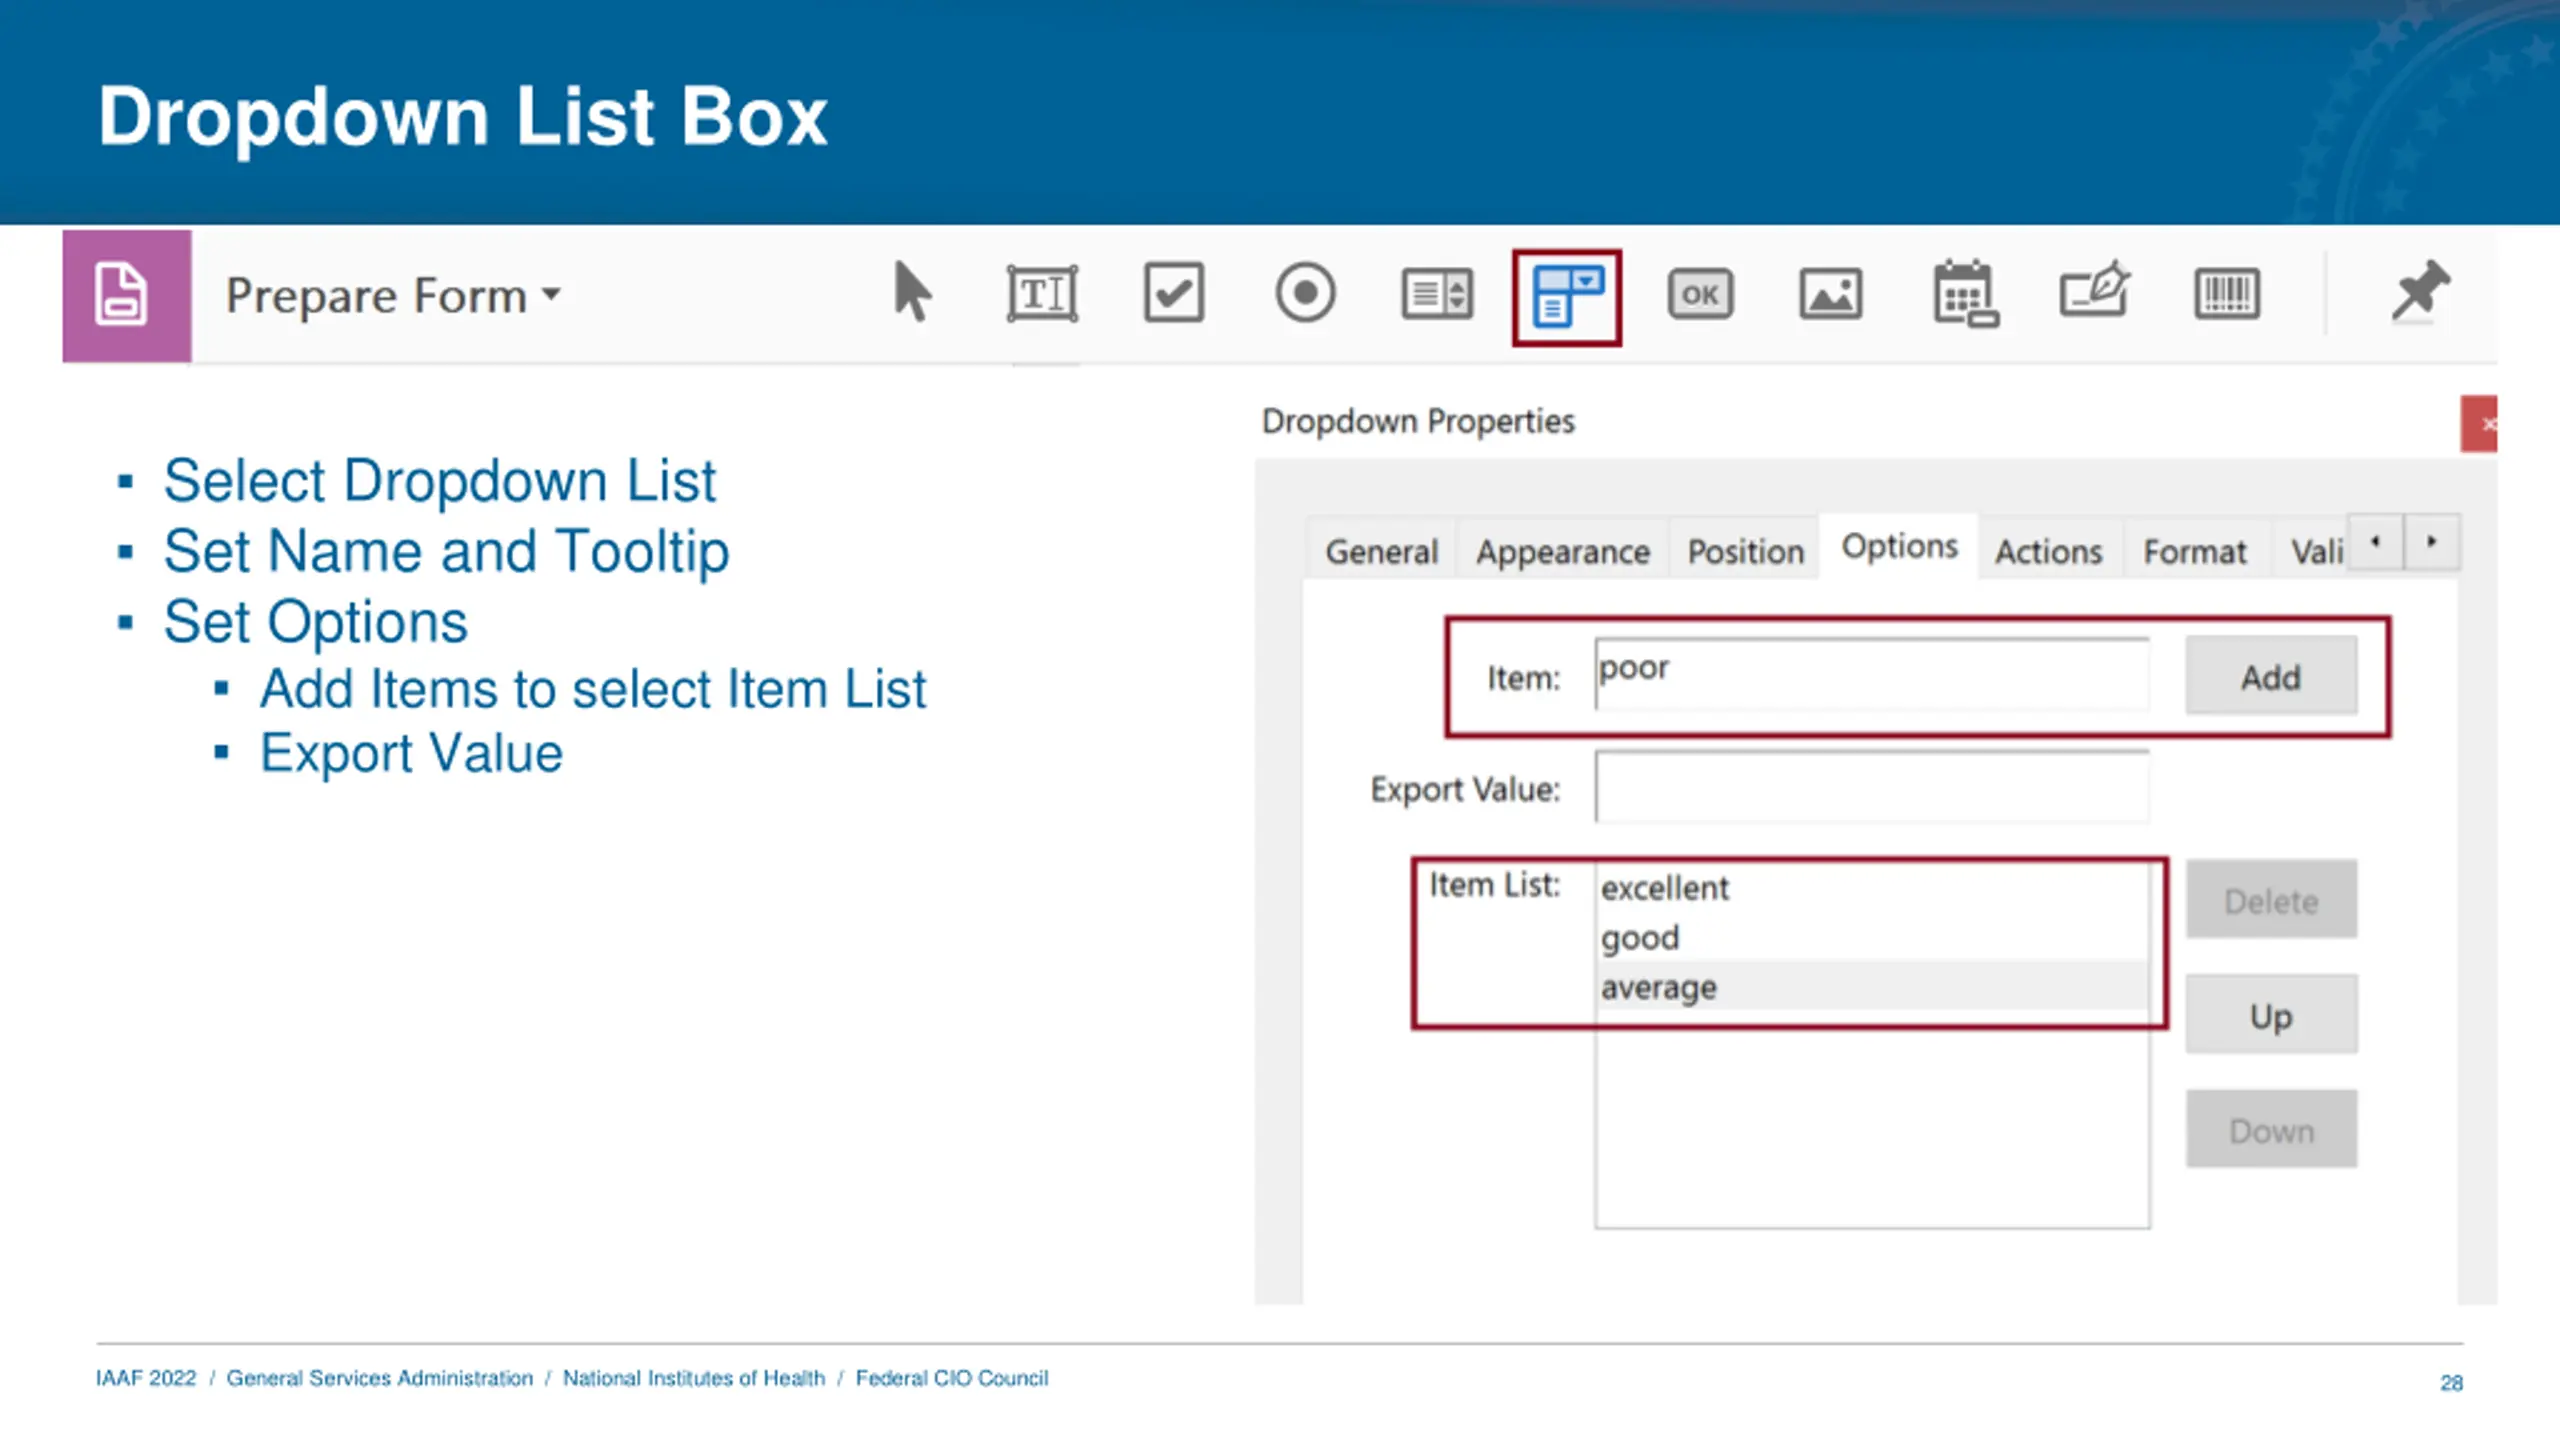This screenshot has height=1440, width=2560.
Task: Select the Radio Button tool icon
Action: [x=1305, y=293]
